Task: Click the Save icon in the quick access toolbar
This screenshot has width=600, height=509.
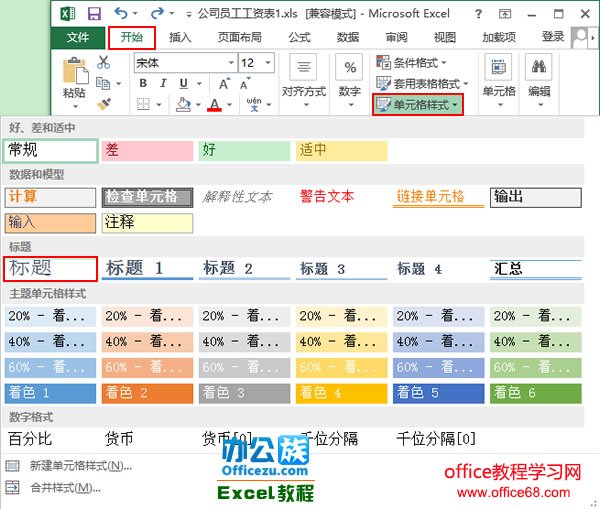Action: (94, 14)
